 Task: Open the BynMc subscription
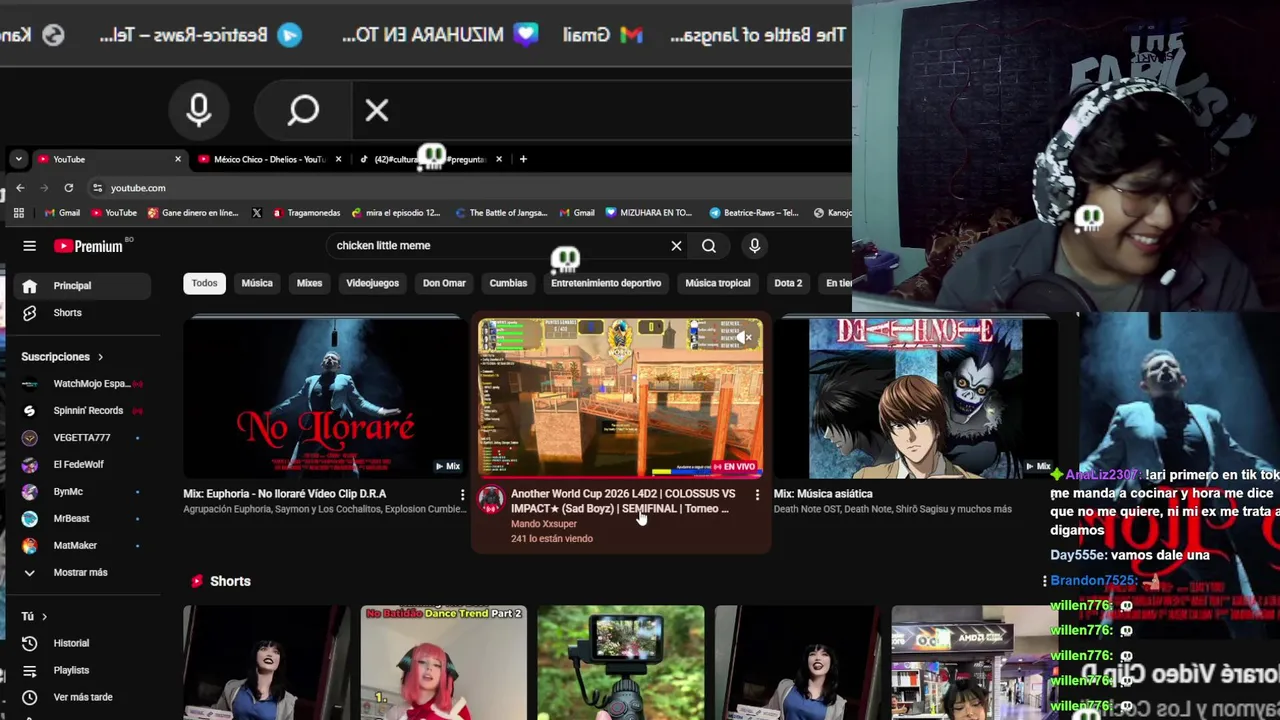83,492
